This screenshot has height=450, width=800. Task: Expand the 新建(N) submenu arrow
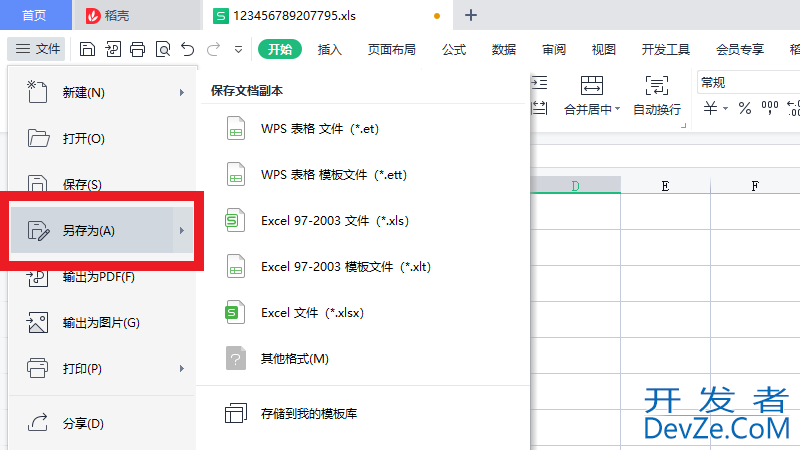click(182, 92)
